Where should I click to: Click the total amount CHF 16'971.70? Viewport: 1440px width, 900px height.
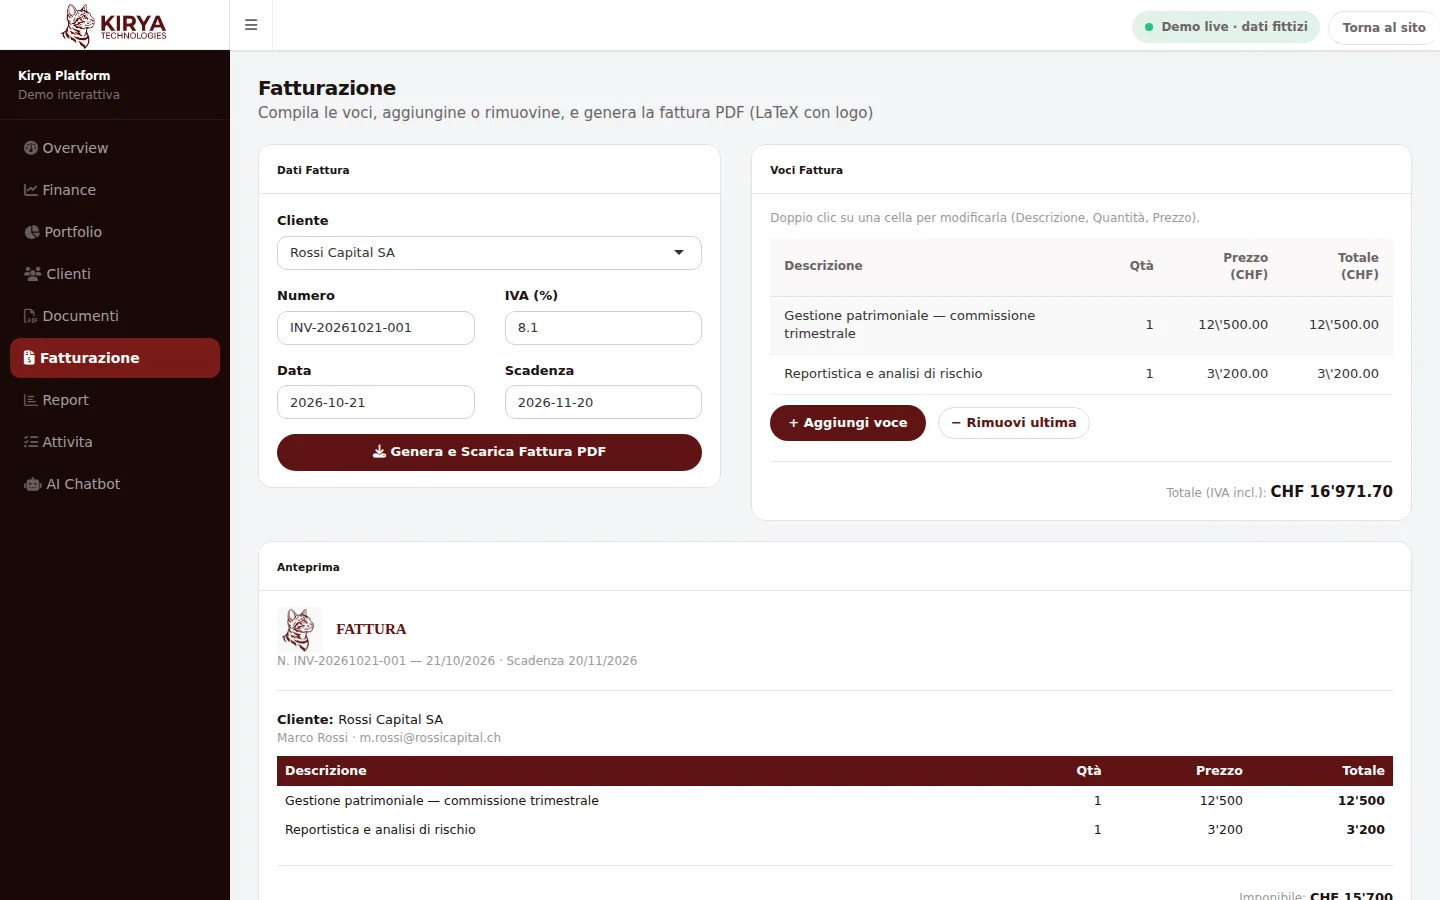click(x=1331, y=492)
